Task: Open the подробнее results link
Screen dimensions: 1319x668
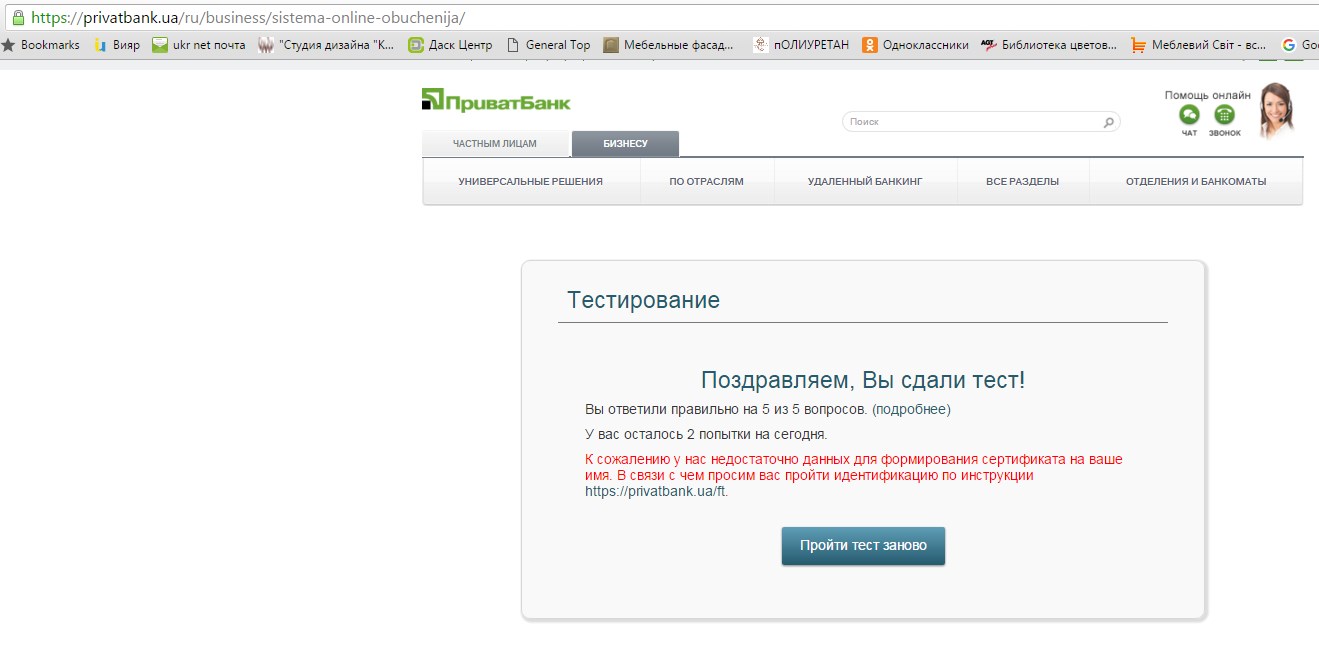Action: click(911, 409)
